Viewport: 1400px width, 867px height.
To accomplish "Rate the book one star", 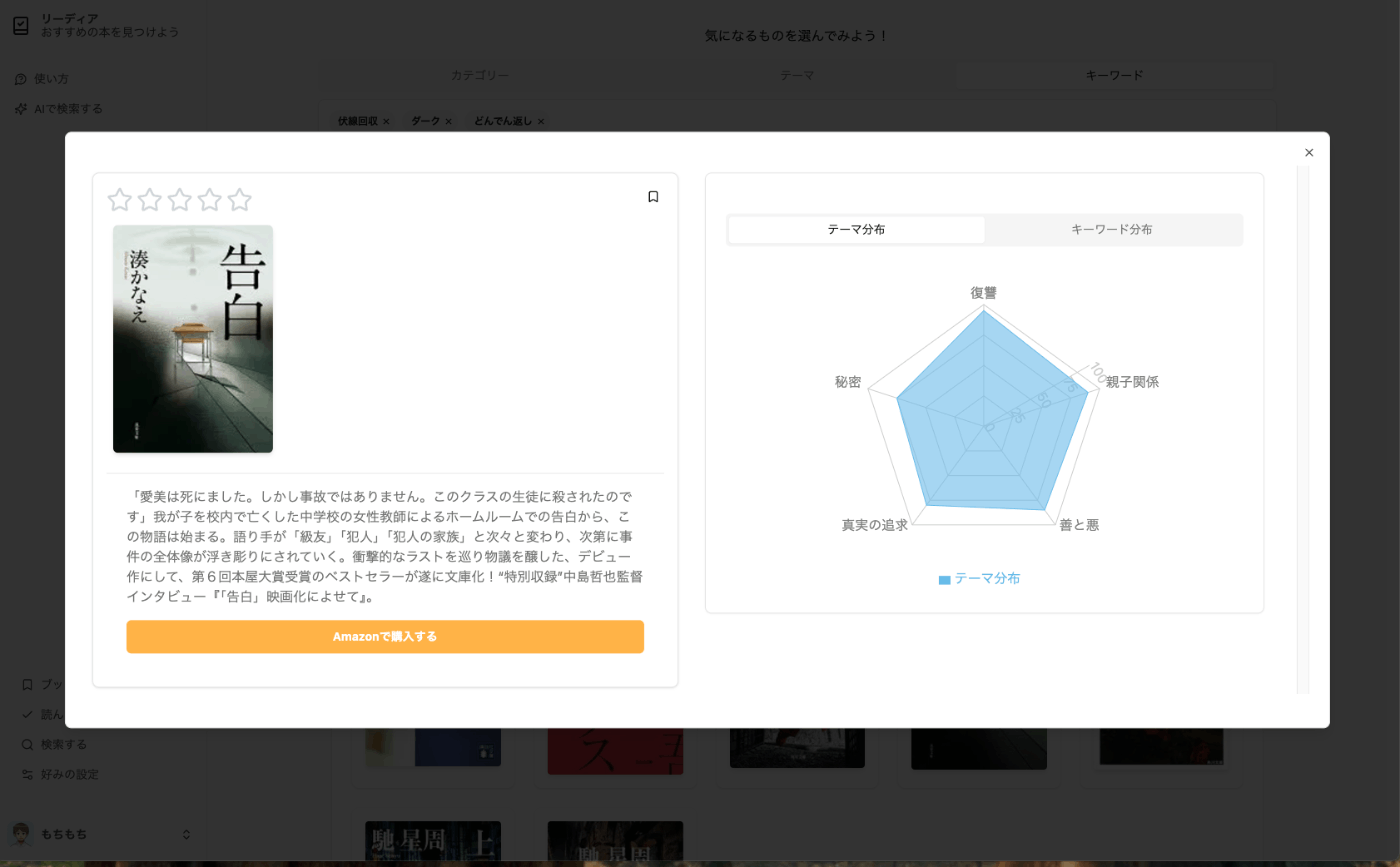I will pyautogui.click(x=120, y=200).
